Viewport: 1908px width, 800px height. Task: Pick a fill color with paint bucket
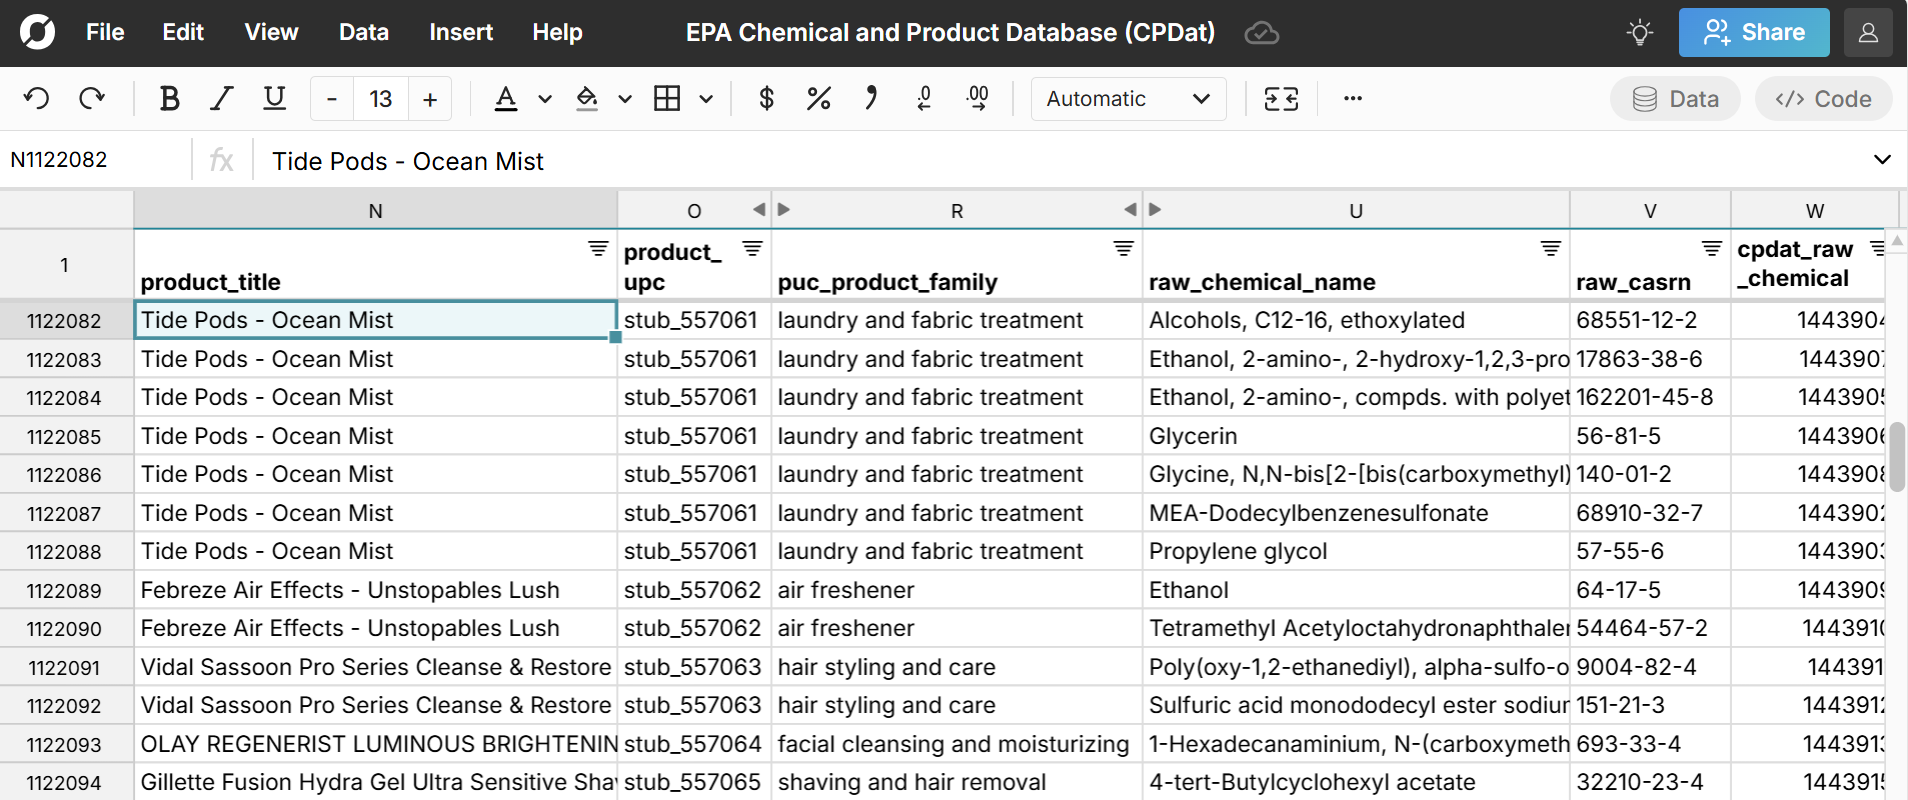coord(587,98)
